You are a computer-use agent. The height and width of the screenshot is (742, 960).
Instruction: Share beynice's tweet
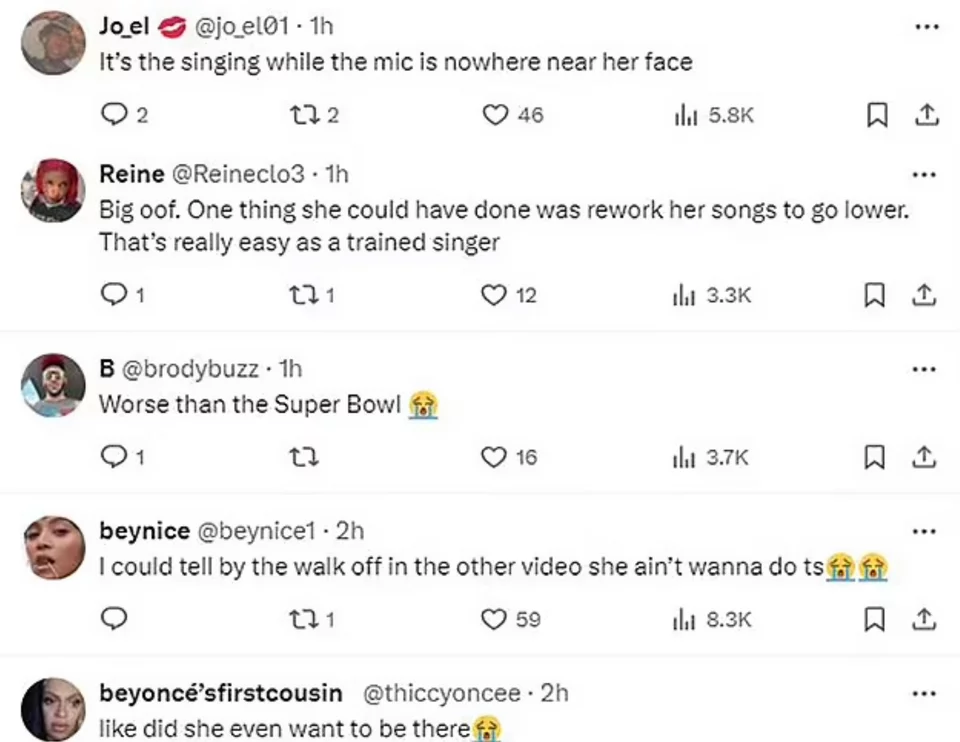[x=927, y=619]
